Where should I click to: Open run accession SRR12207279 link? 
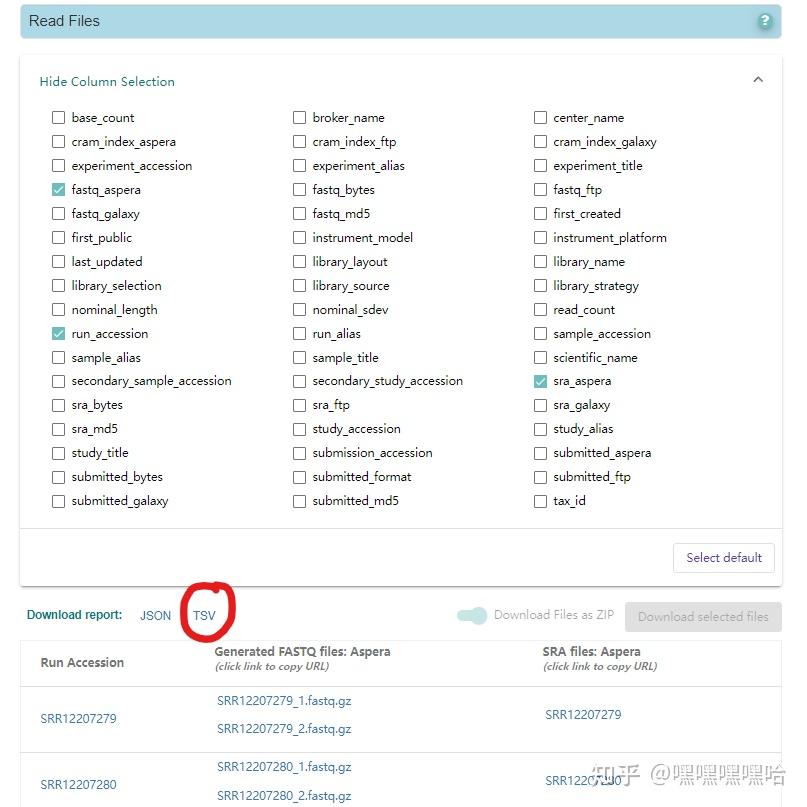(78, 719)
